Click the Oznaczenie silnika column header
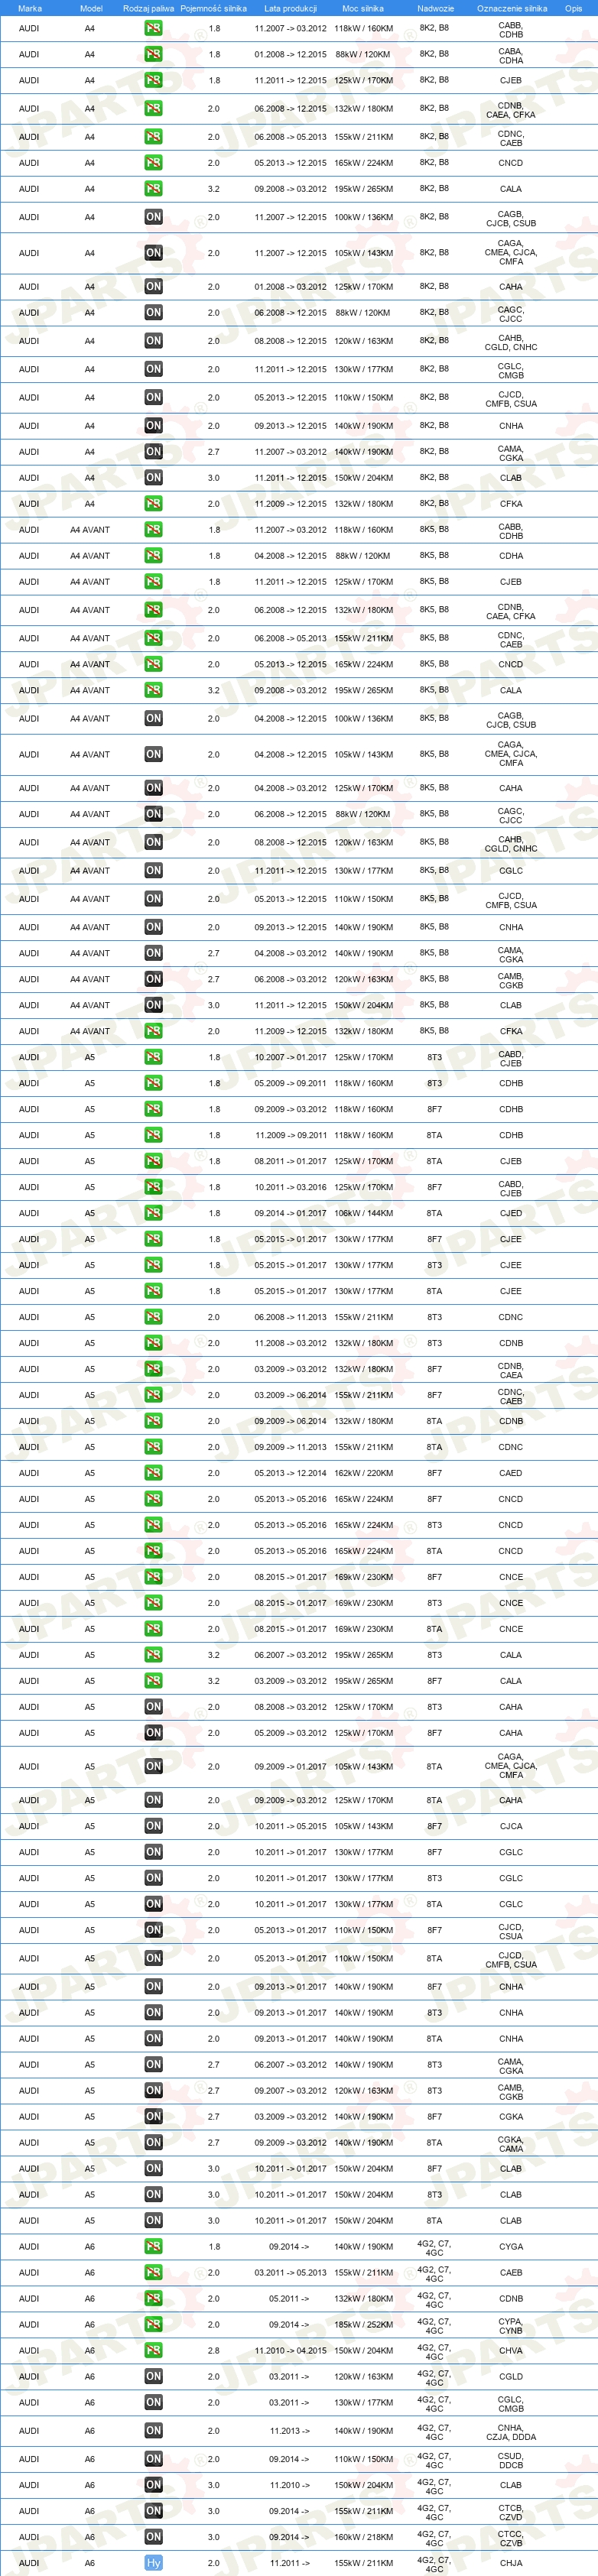598x2576 pixels. (x=511, y=8)
